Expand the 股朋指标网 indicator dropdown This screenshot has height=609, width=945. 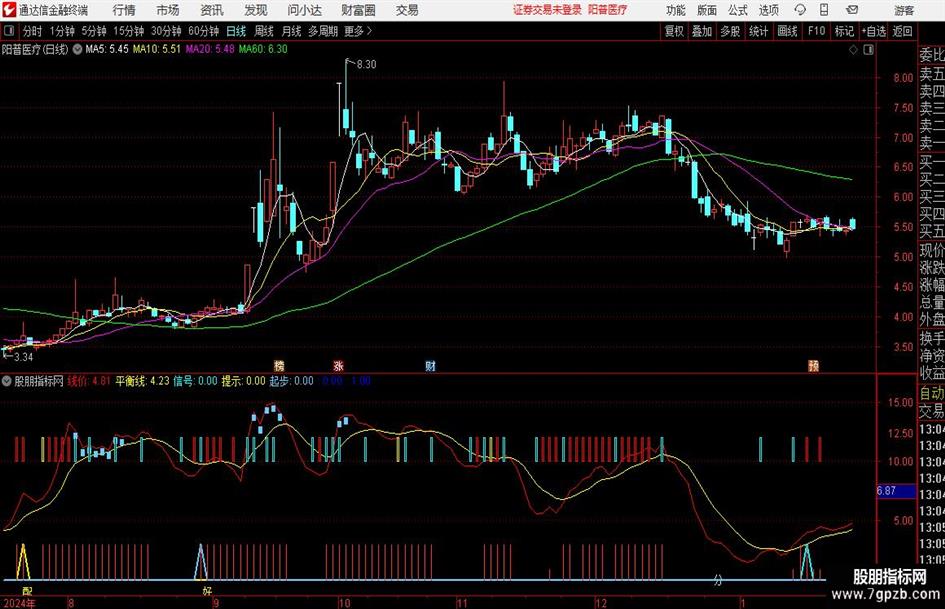[x=7, y=381]
